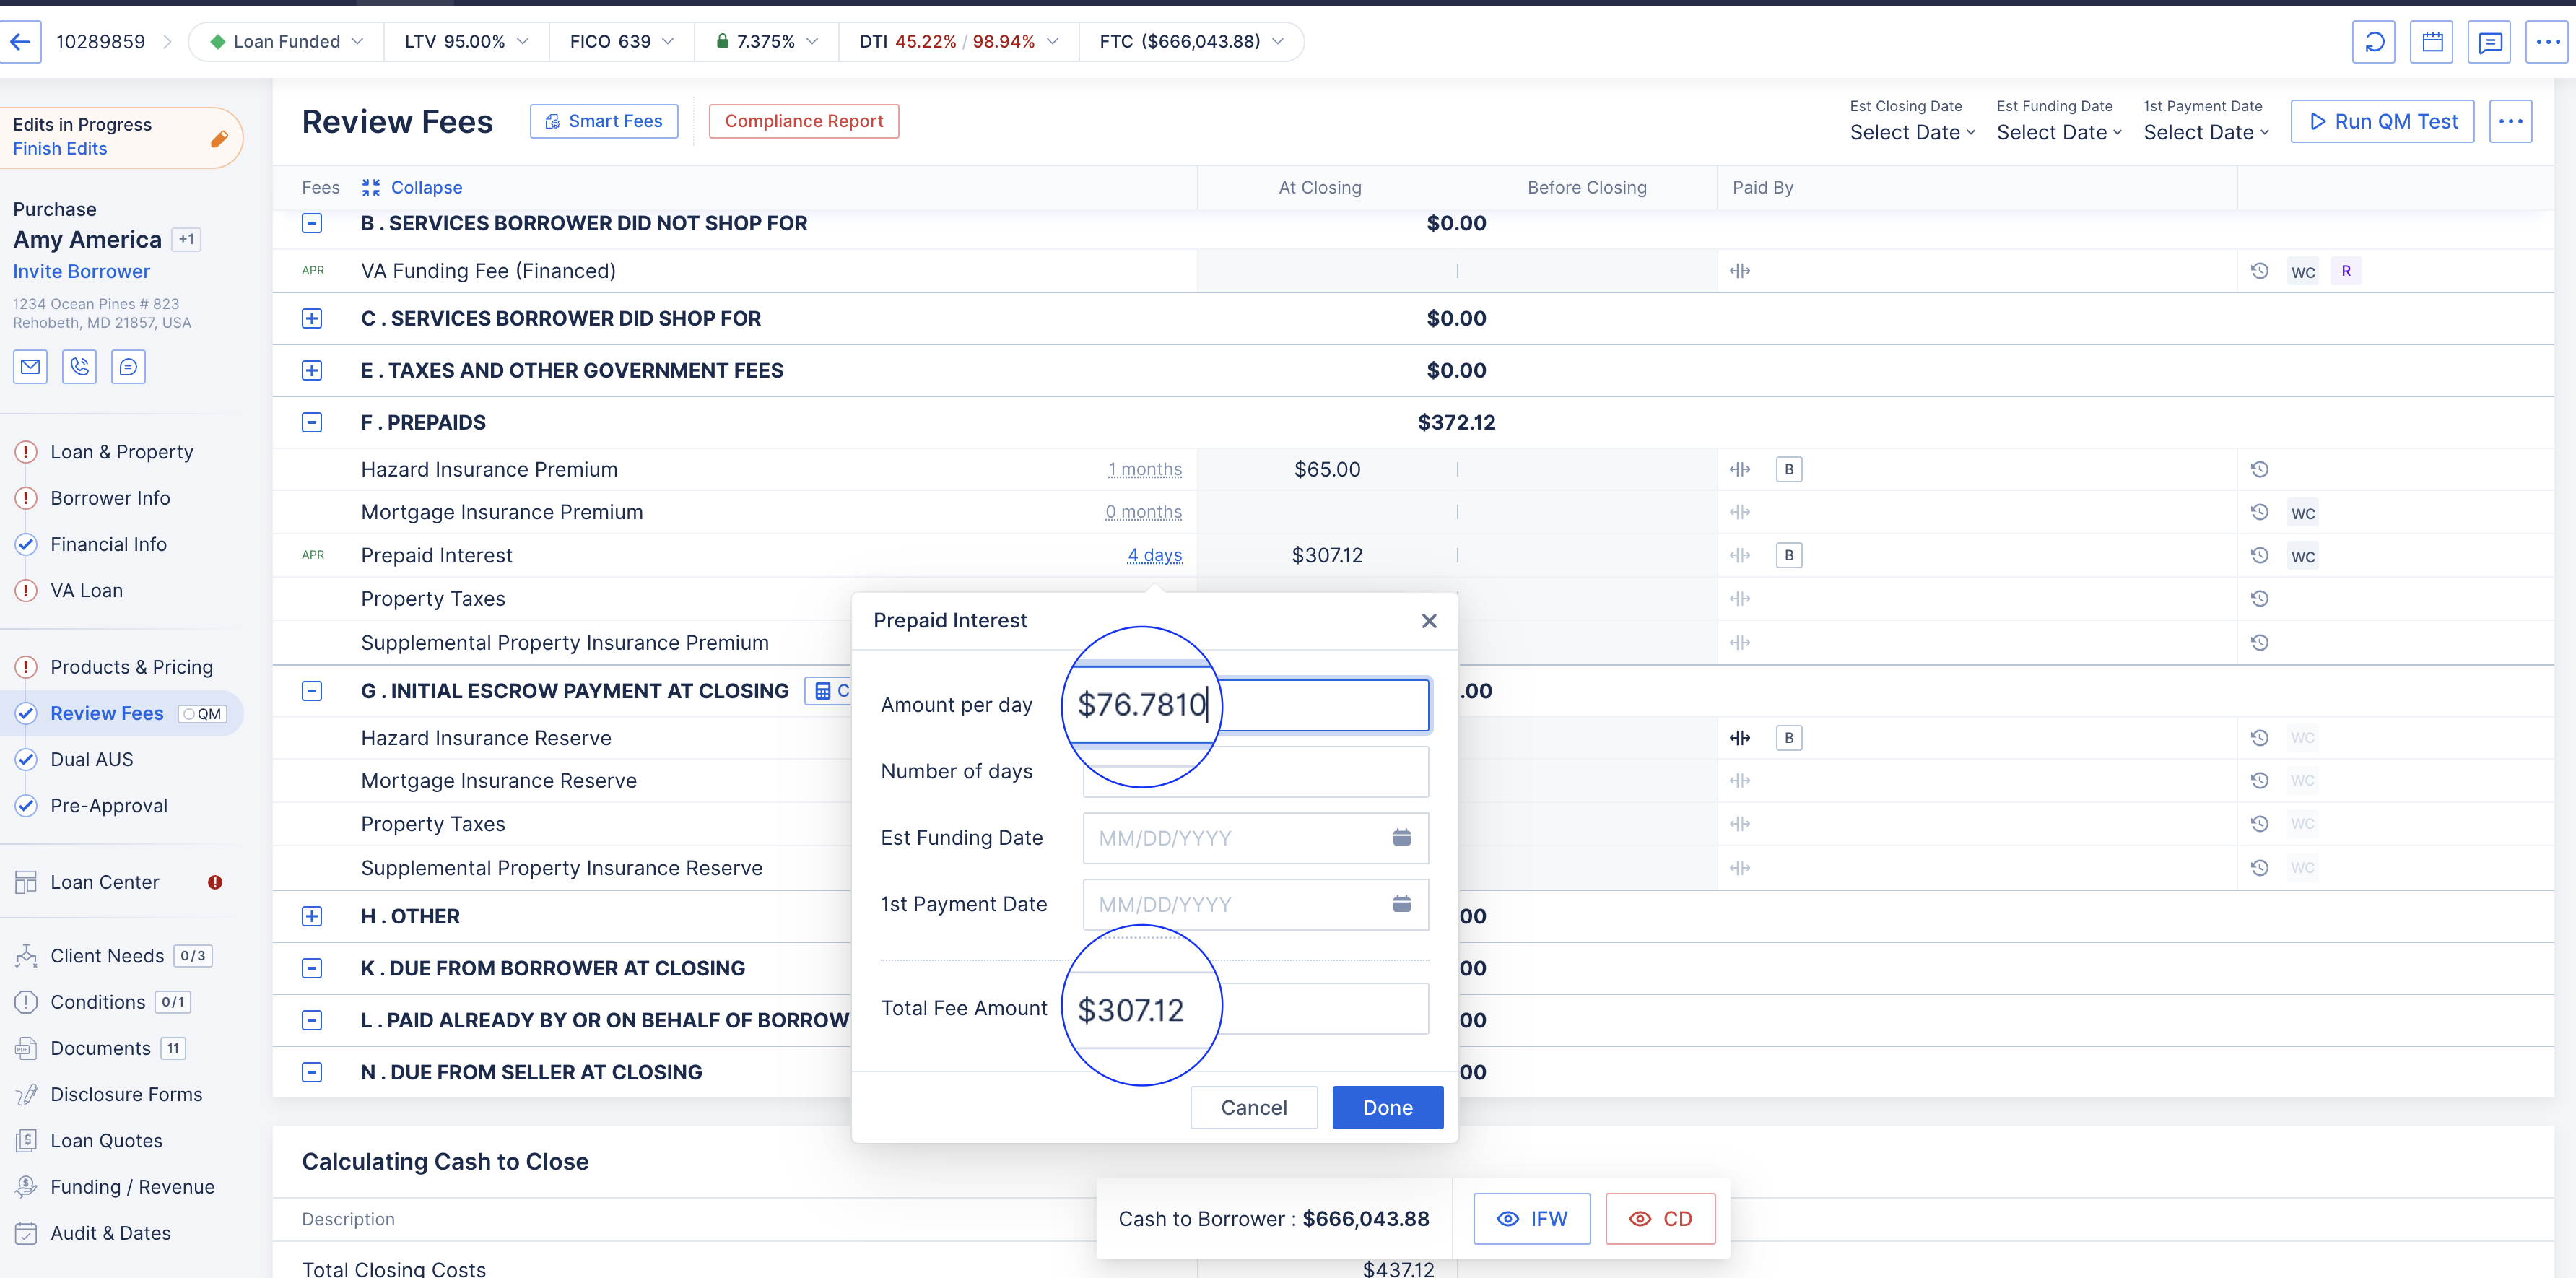Collapse section F Prepaids
This screenshot has width=2576, height=1278.
(x=312, y=423)
